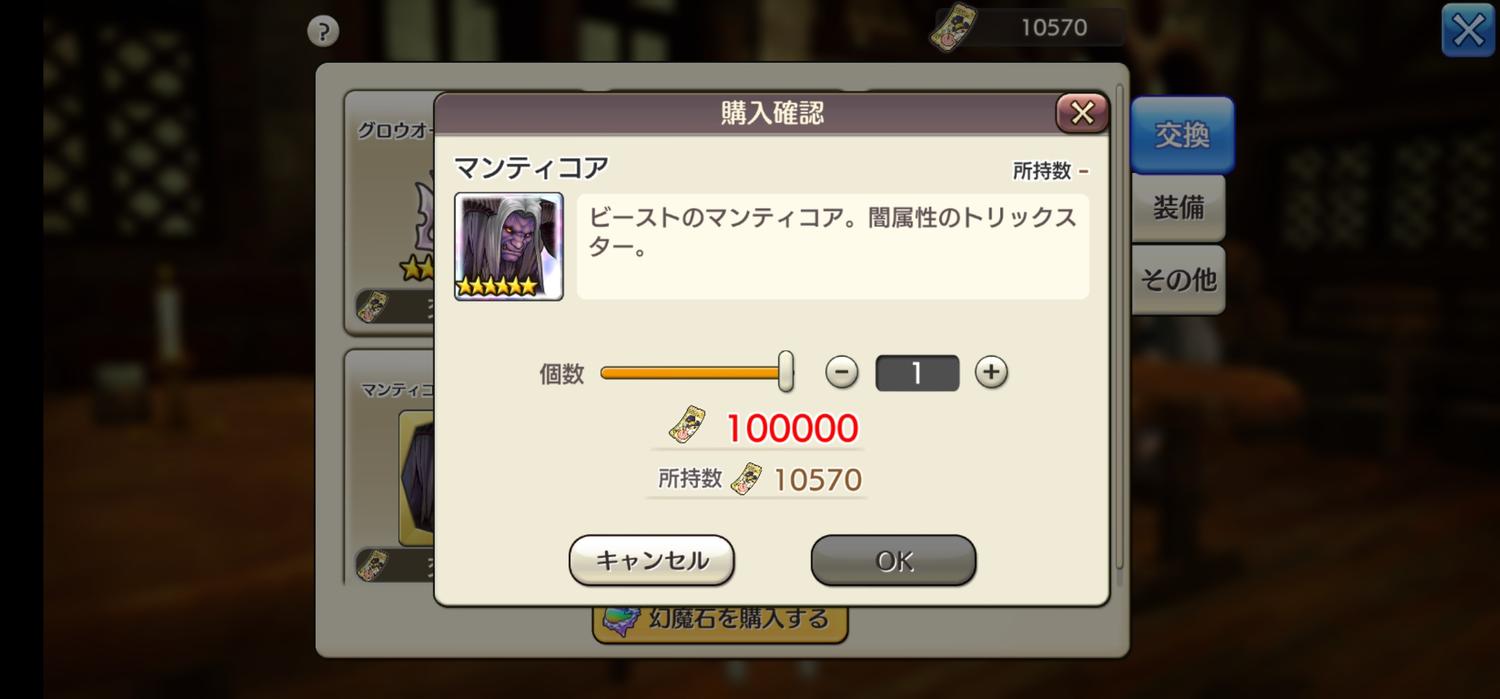Confirm purchase with the OK button

893,560
